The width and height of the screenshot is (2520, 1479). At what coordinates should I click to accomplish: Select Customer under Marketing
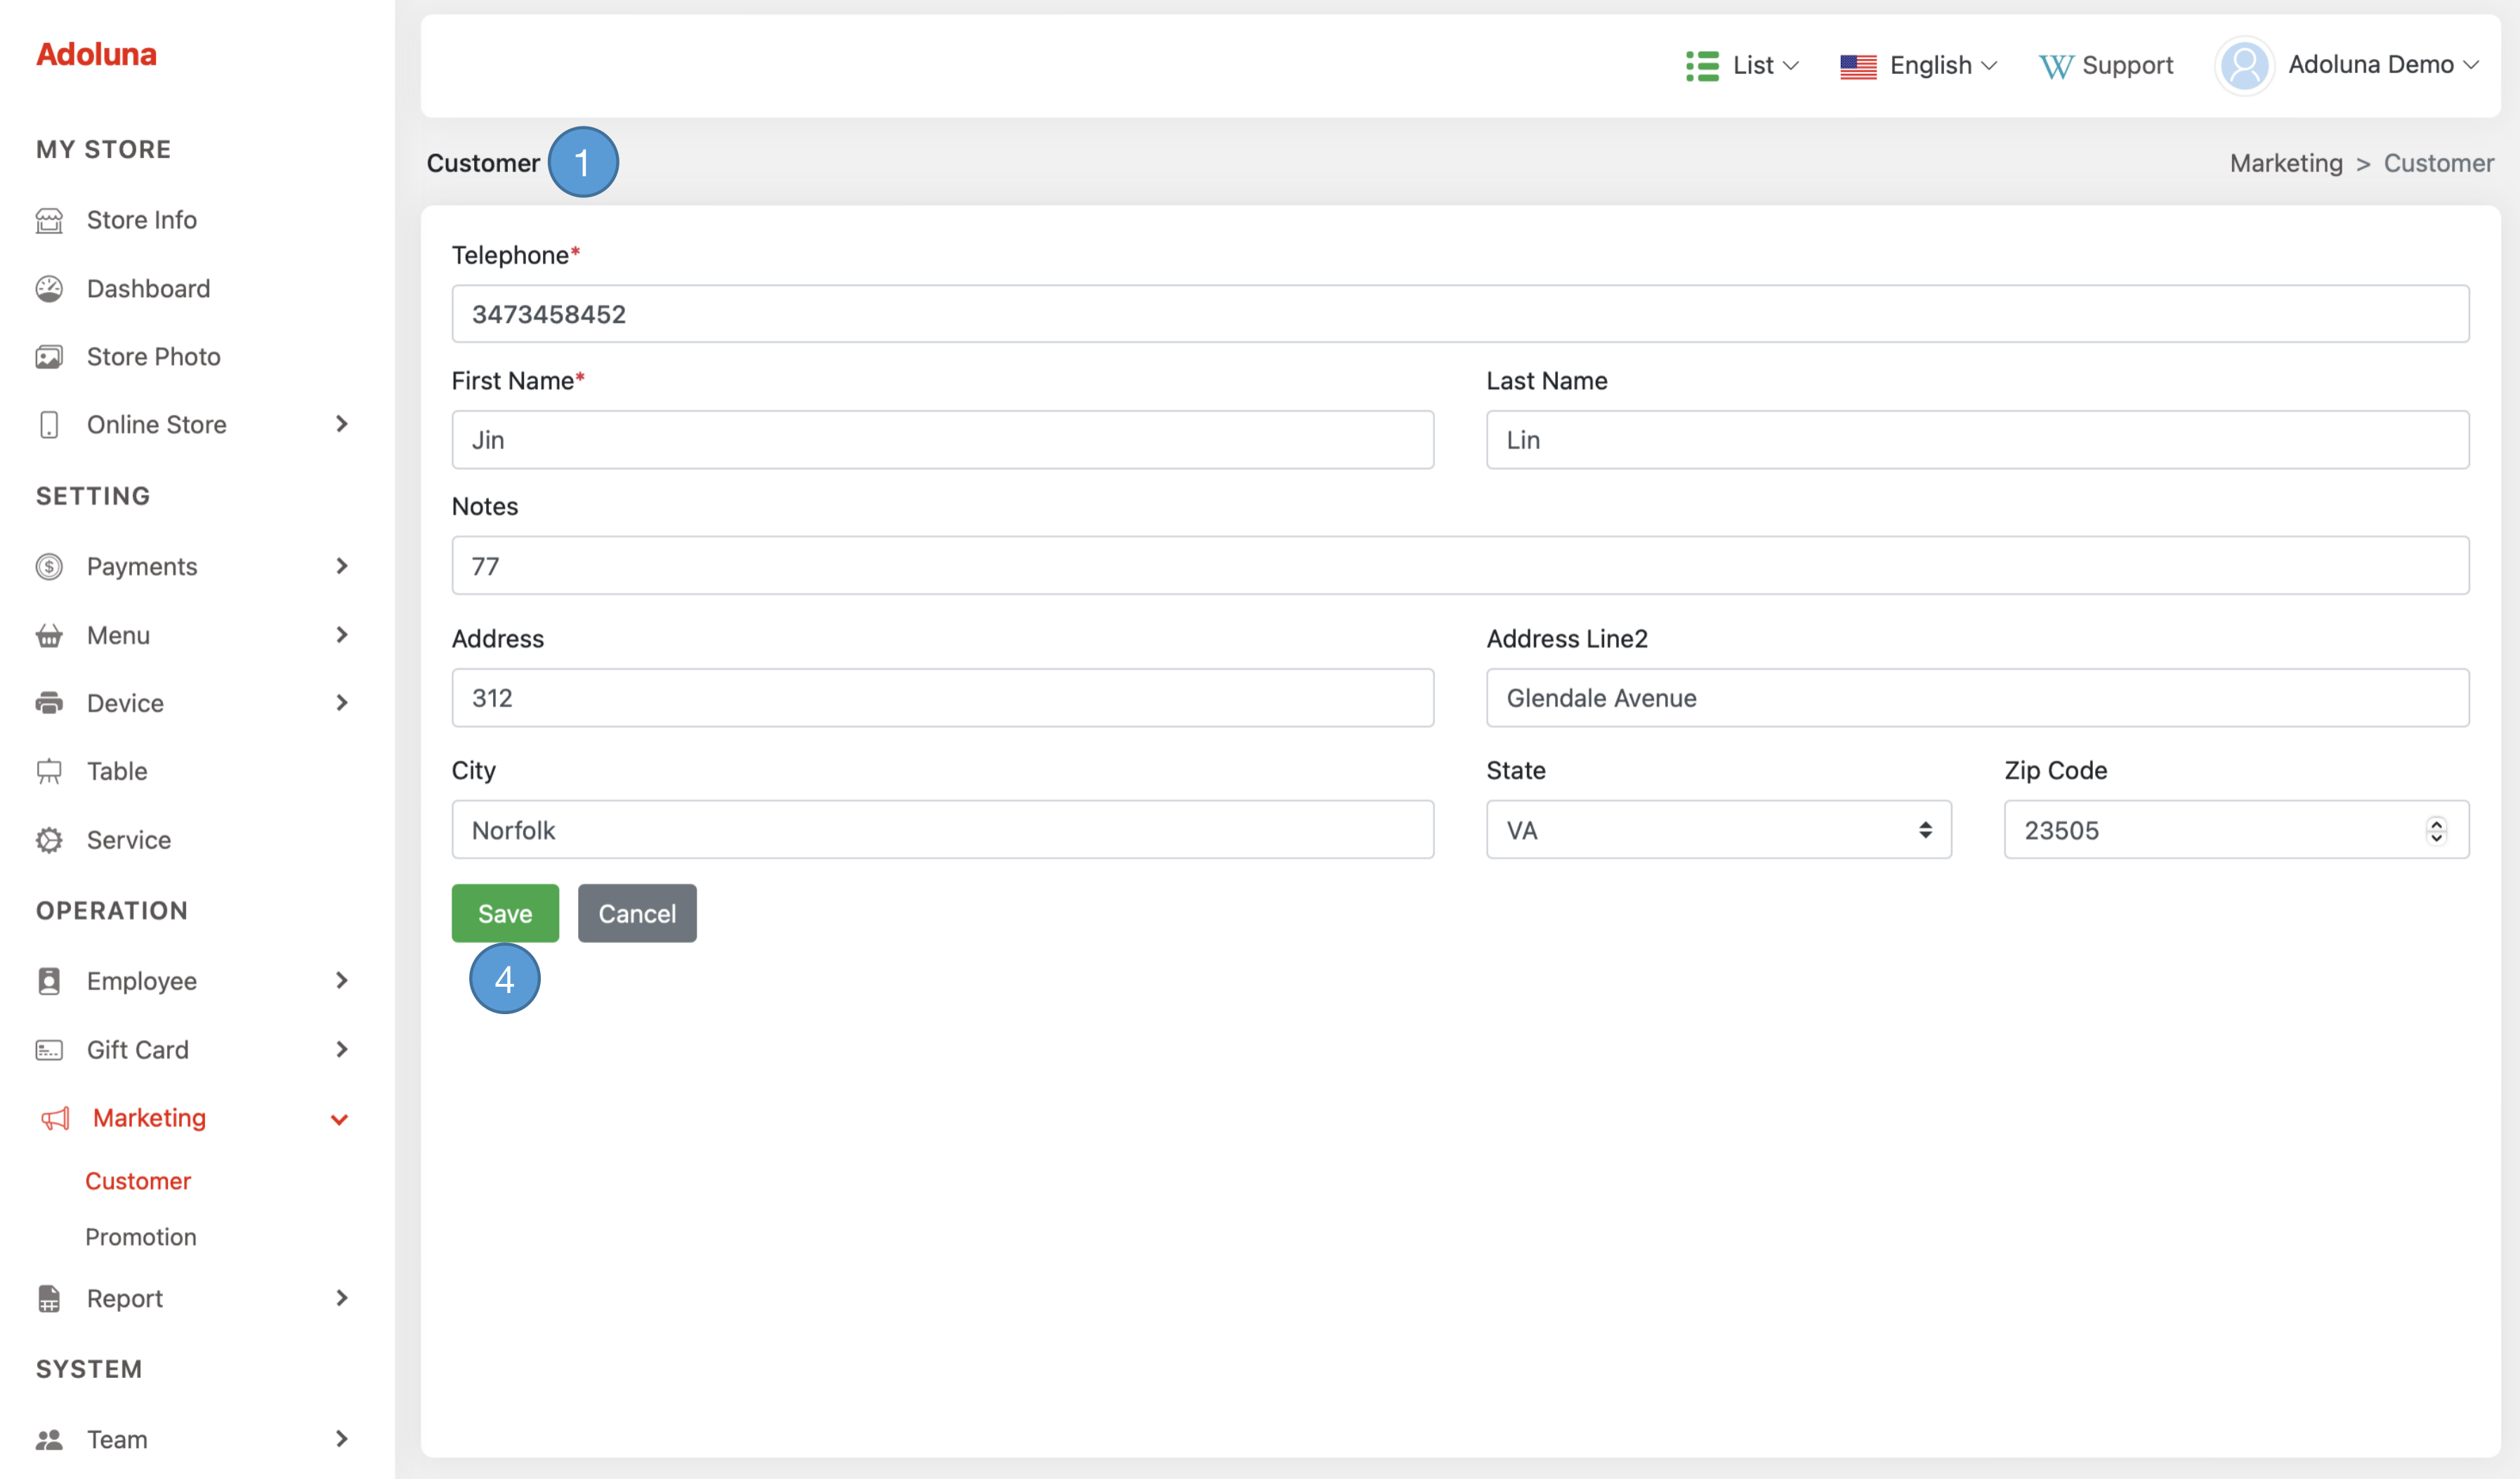(x=138, y=1181)
